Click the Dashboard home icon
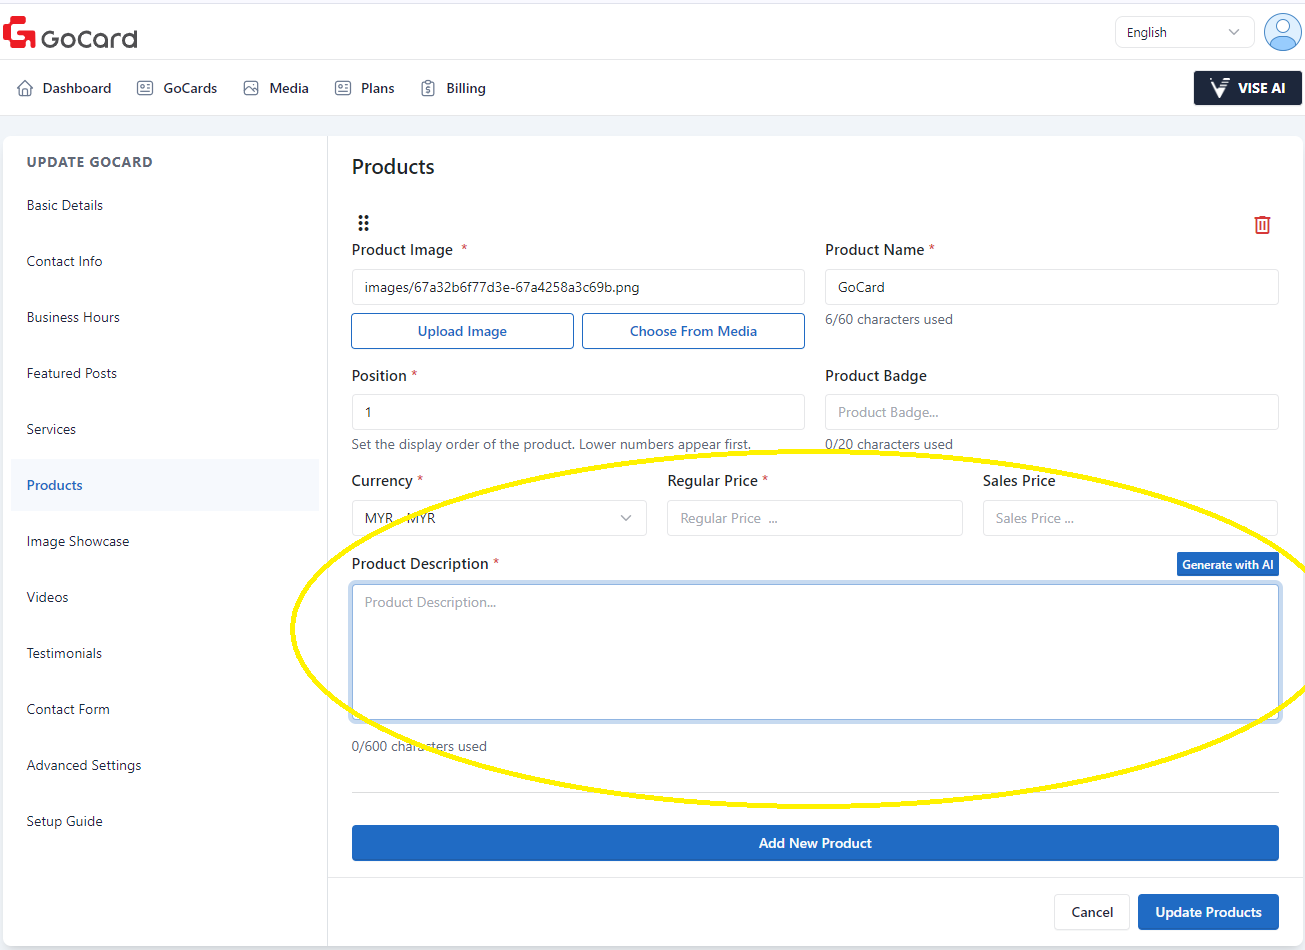The image size is (1305, 950). 25,88
